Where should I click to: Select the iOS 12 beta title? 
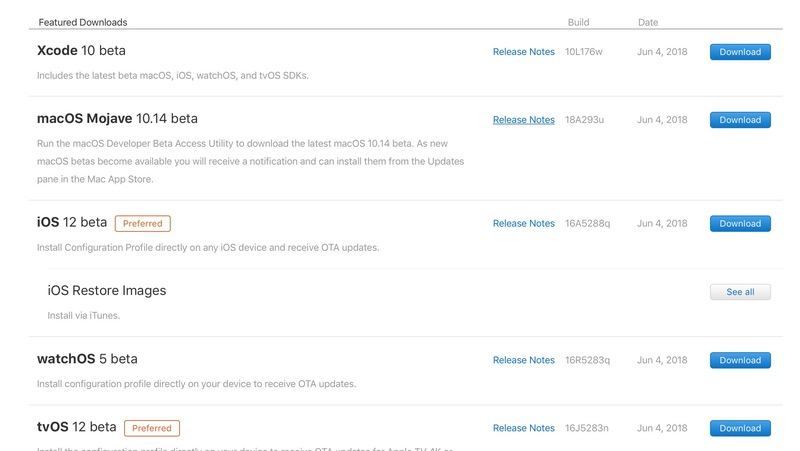pyautogui.click(x=72, y=222)
